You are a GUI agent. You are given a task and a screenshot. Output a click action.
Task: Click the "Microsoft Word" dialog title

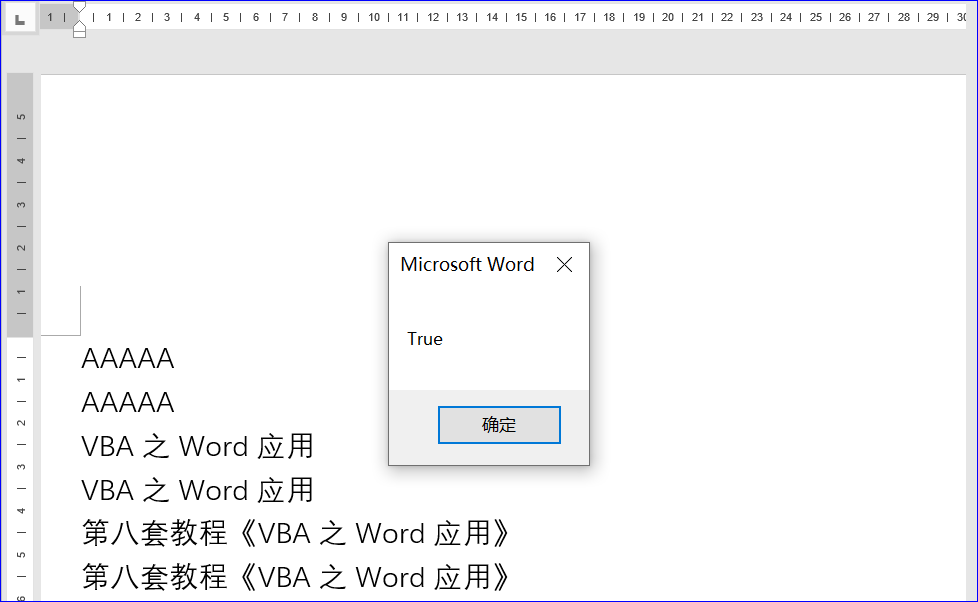coord(467,265)
